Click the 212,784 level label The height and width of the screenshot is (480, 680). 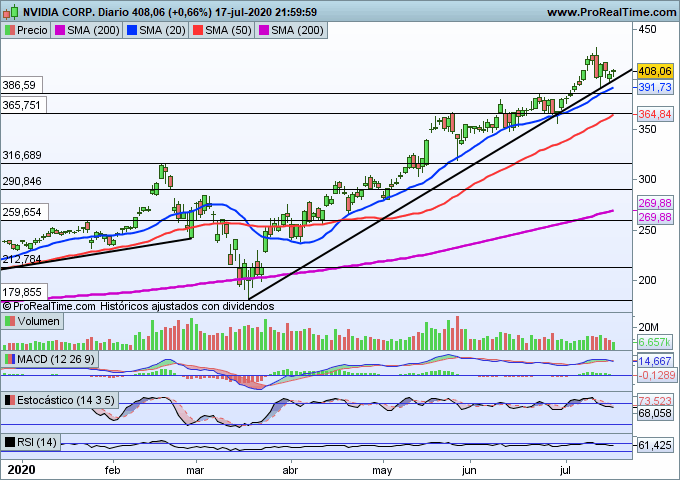click(x=22, y=259)
